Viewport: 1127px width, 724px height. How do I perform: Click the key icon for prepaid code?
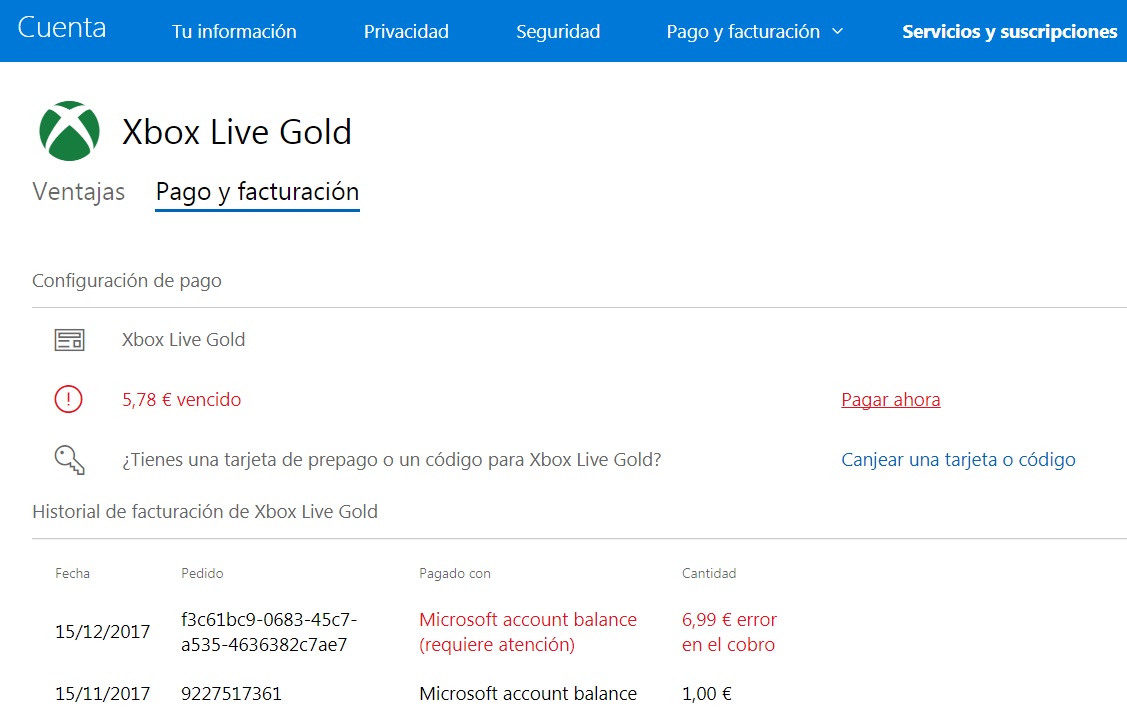tap(70, 459)
